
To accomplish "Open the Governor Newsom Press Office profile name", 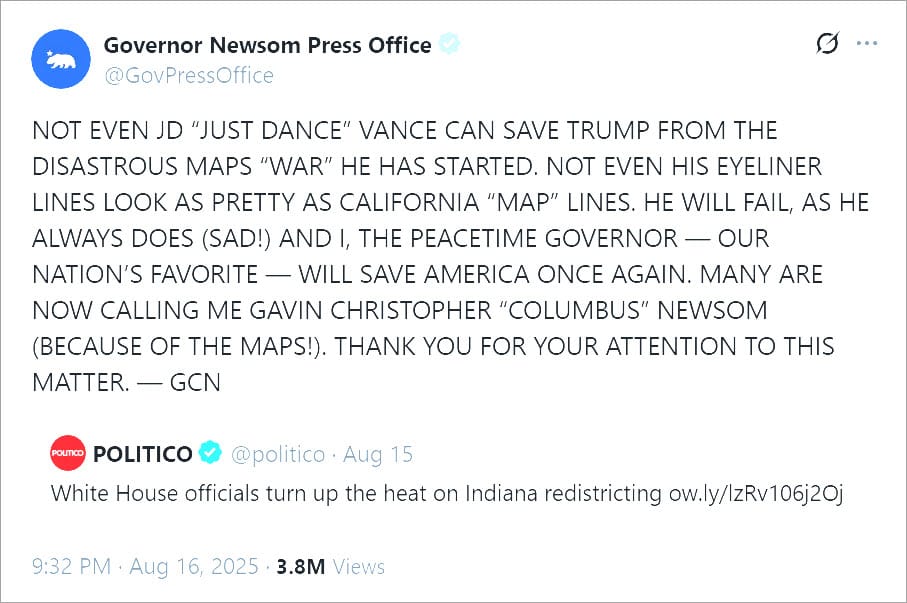I will (x=267, y=45).
